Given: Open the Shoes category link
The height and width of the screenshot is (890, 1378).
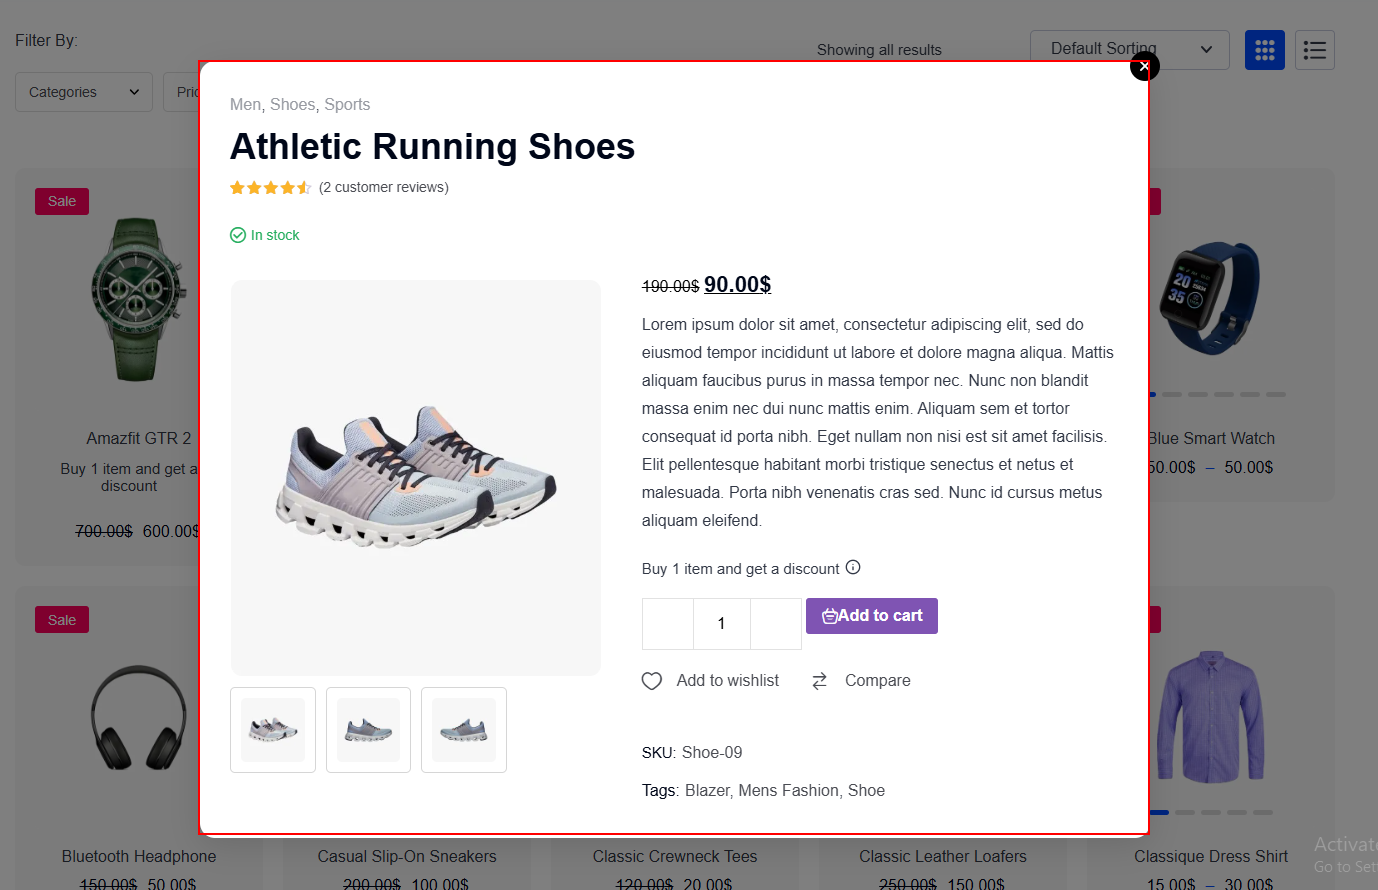Looking at the screenshot, I should (292, 105).
